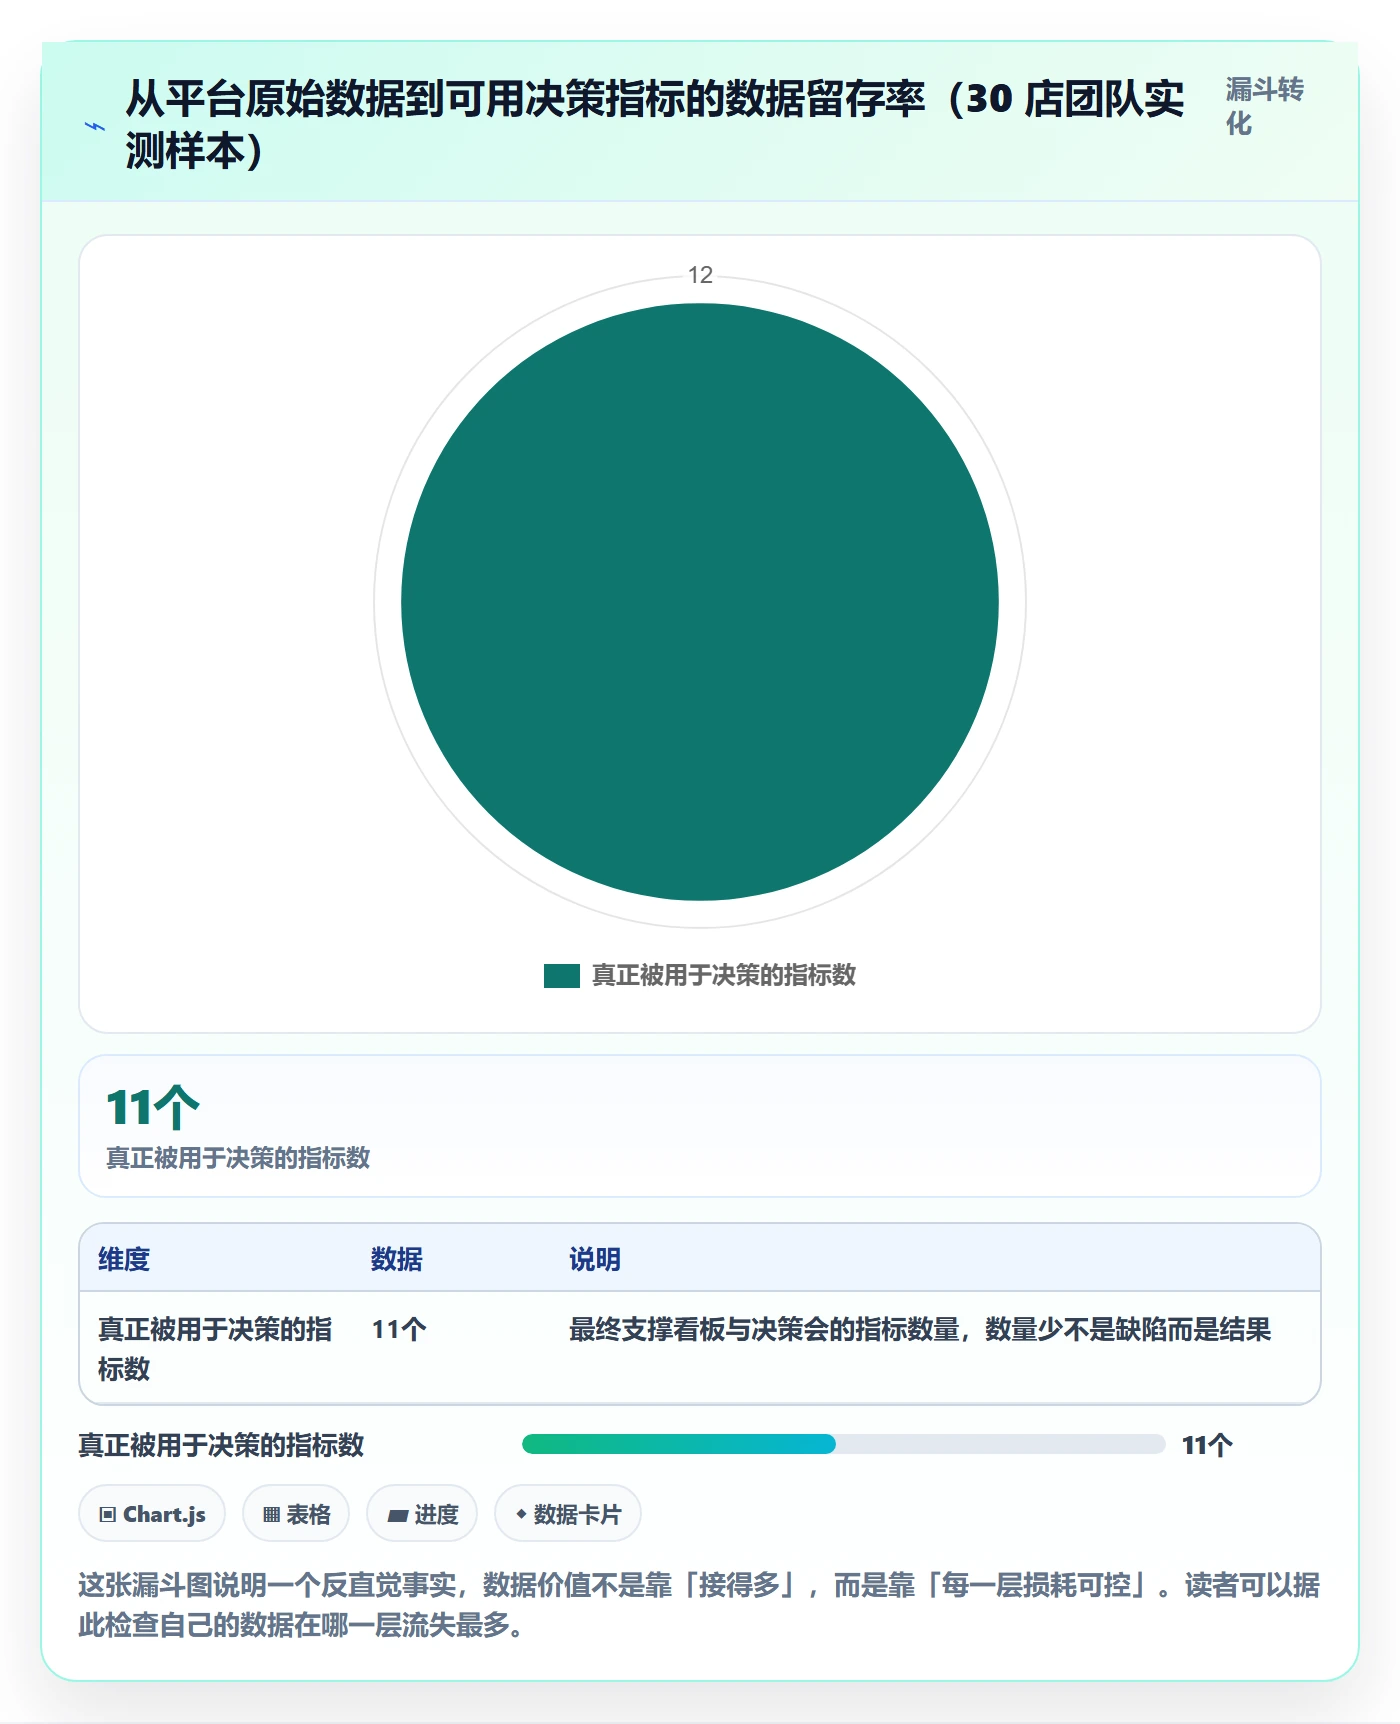Viewport: 1400px width, 1724px height.
Task: Click the footer paragraph starting with 这张漏斗图
Action: [699, 1605]
